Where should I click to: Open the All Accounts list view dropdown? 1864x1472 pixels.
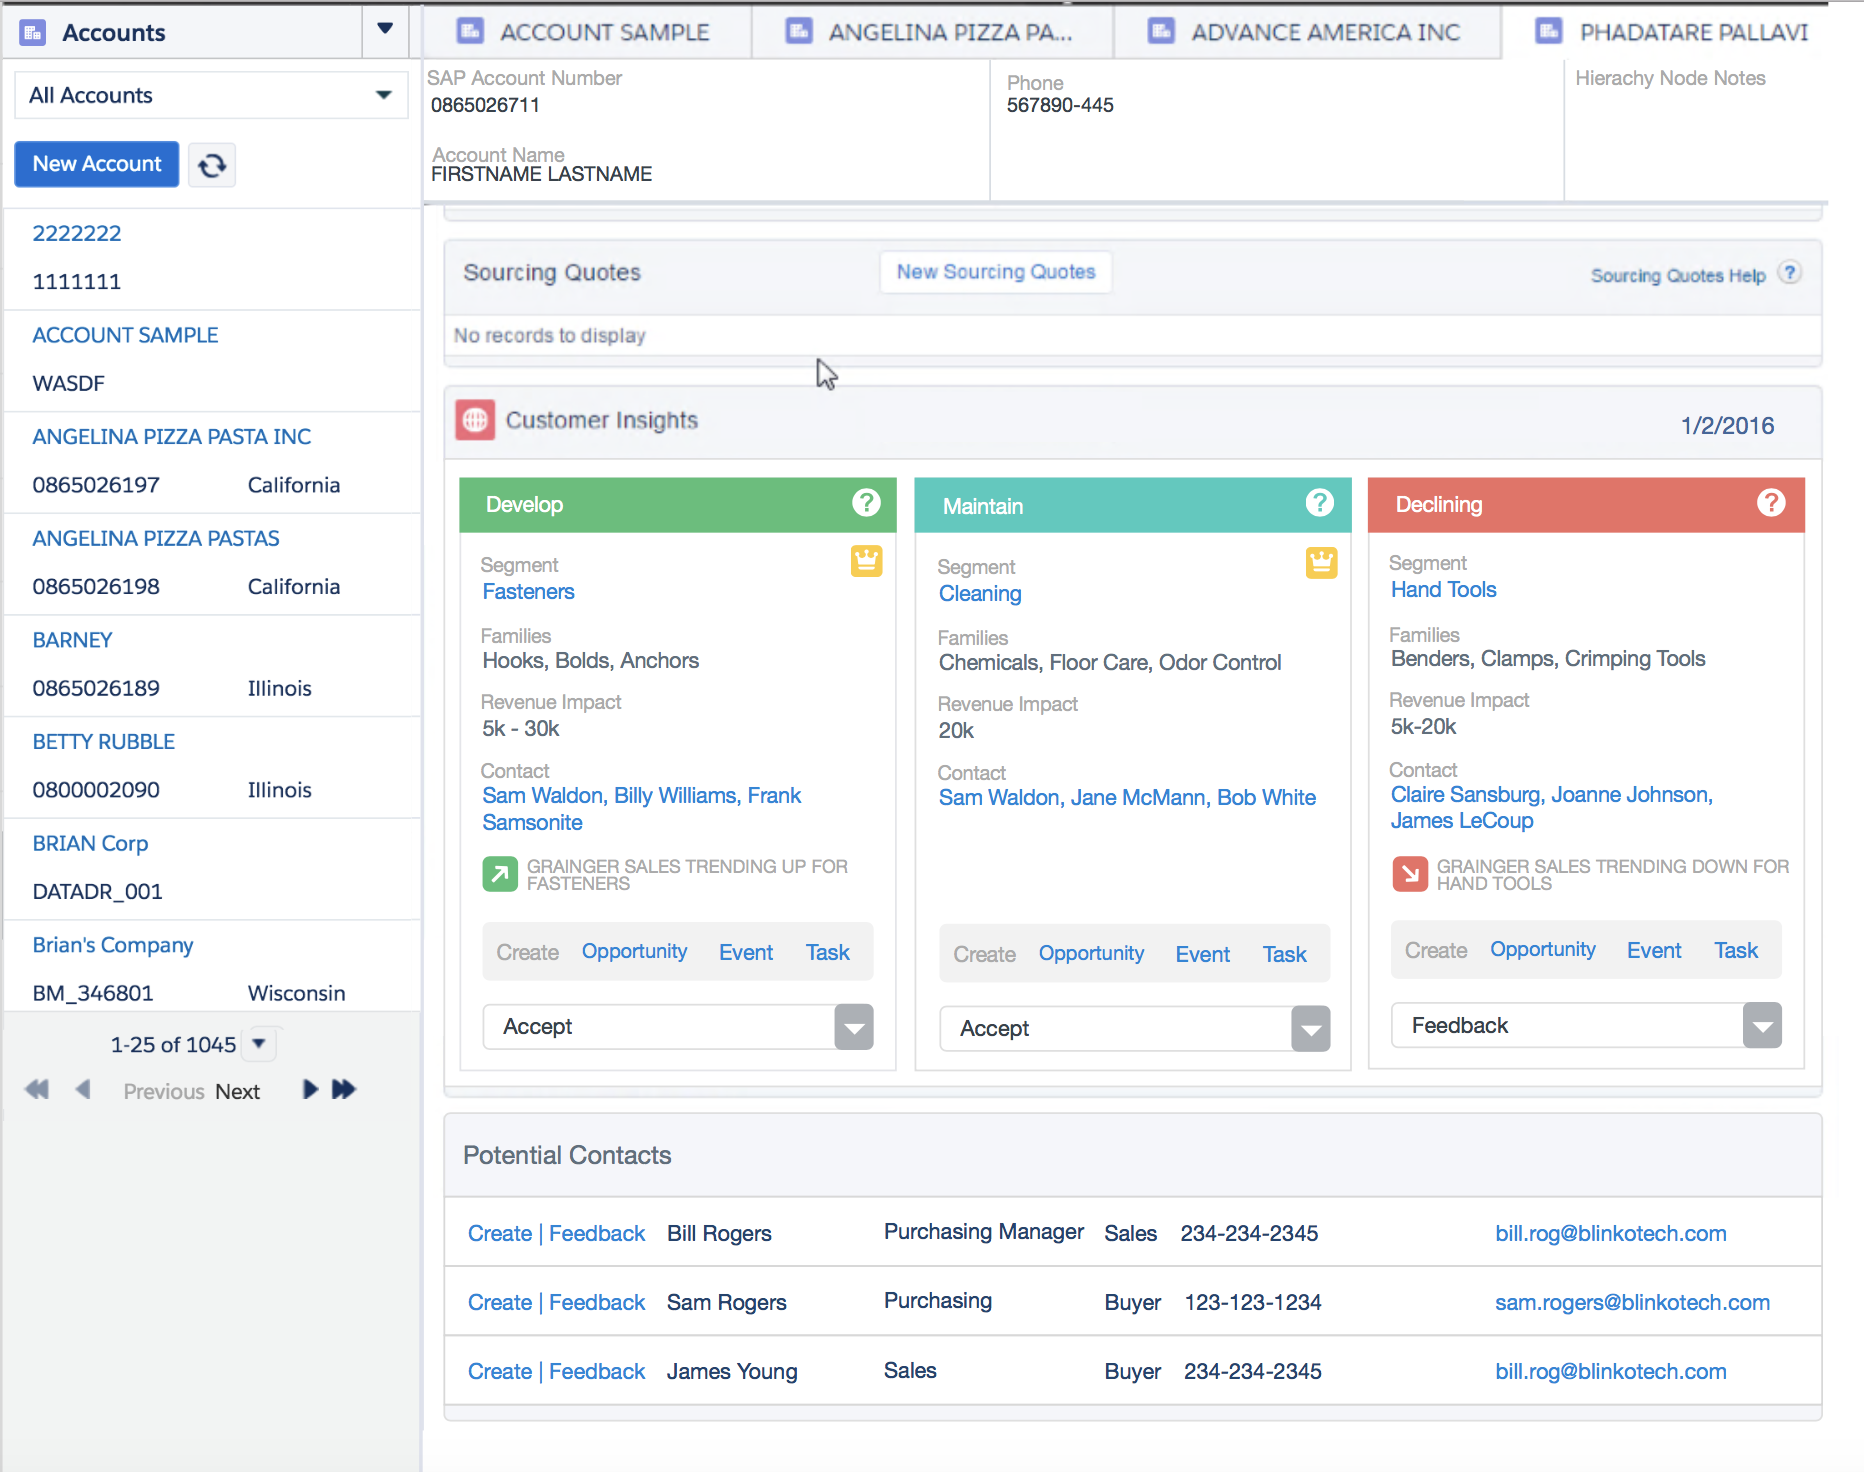[x=211, y=96]
